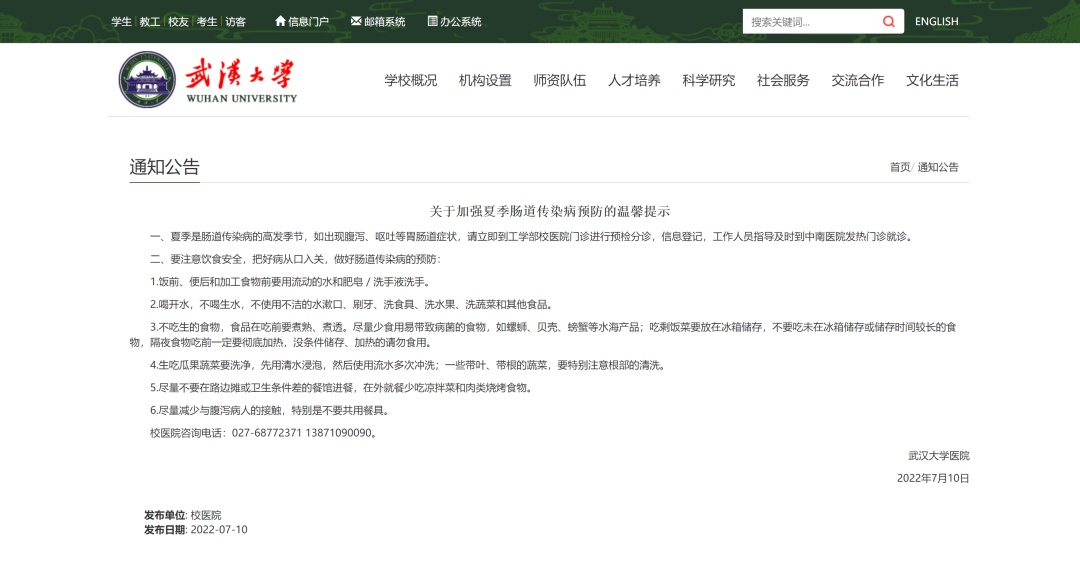The height and width of the screenshot is (561, 1080).
Task: Go to the 校友 portal link
Action: [x=178, y=21]
